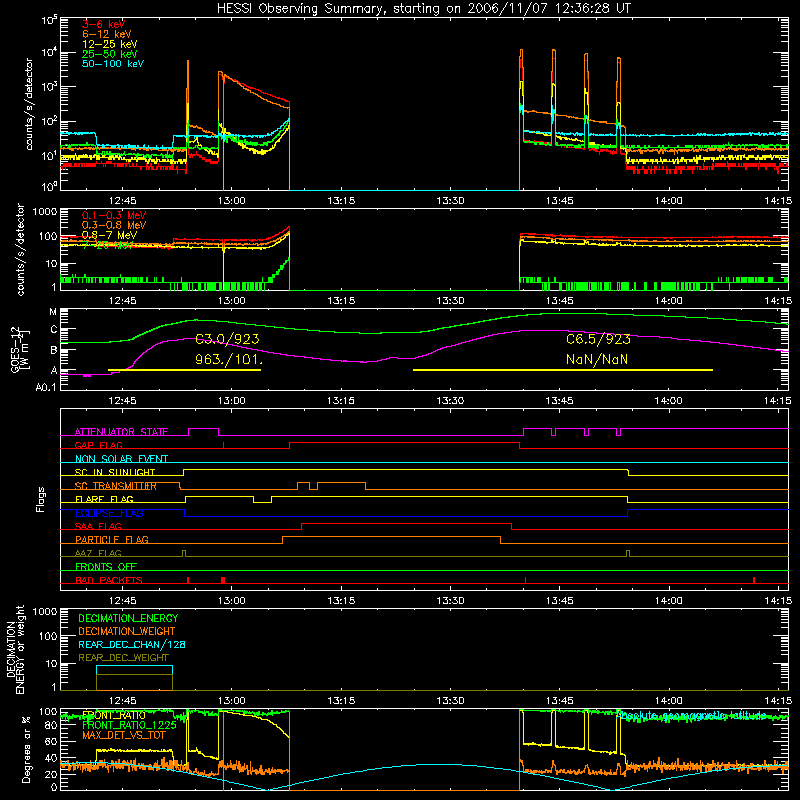Click the Absolute geomagnetic latitude label
The width and height of the screenshot is (800, 800).
(691, 715)
